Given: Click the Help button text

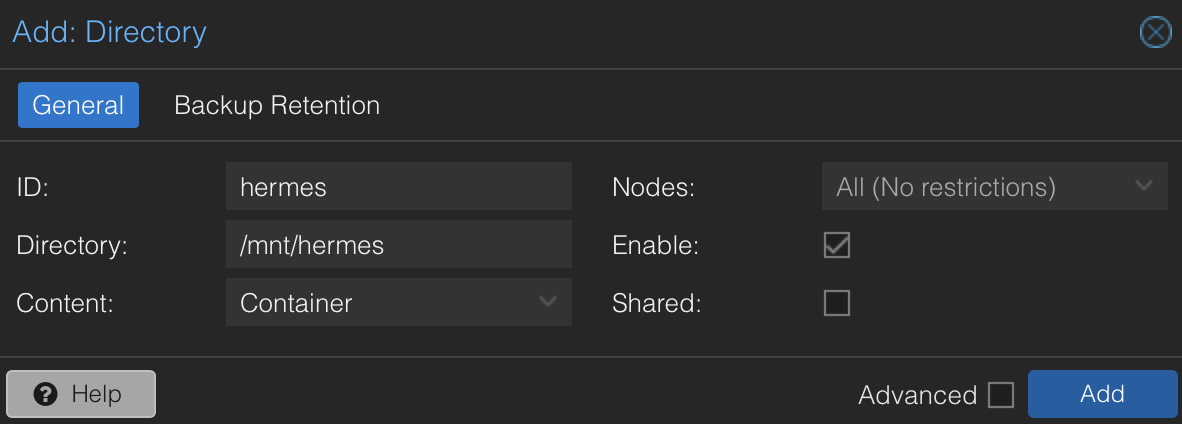Looking at the screenshot, I should [97, 394].
